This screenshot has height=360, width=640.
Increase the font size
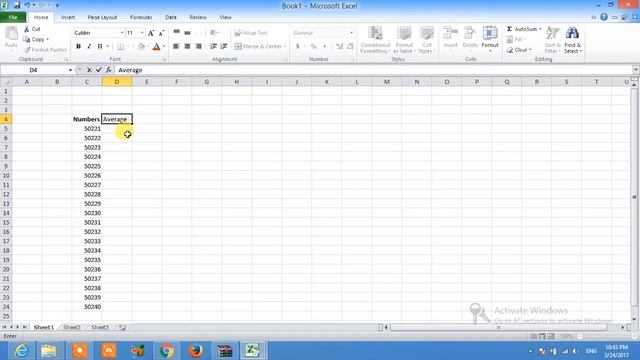(151, 33)
